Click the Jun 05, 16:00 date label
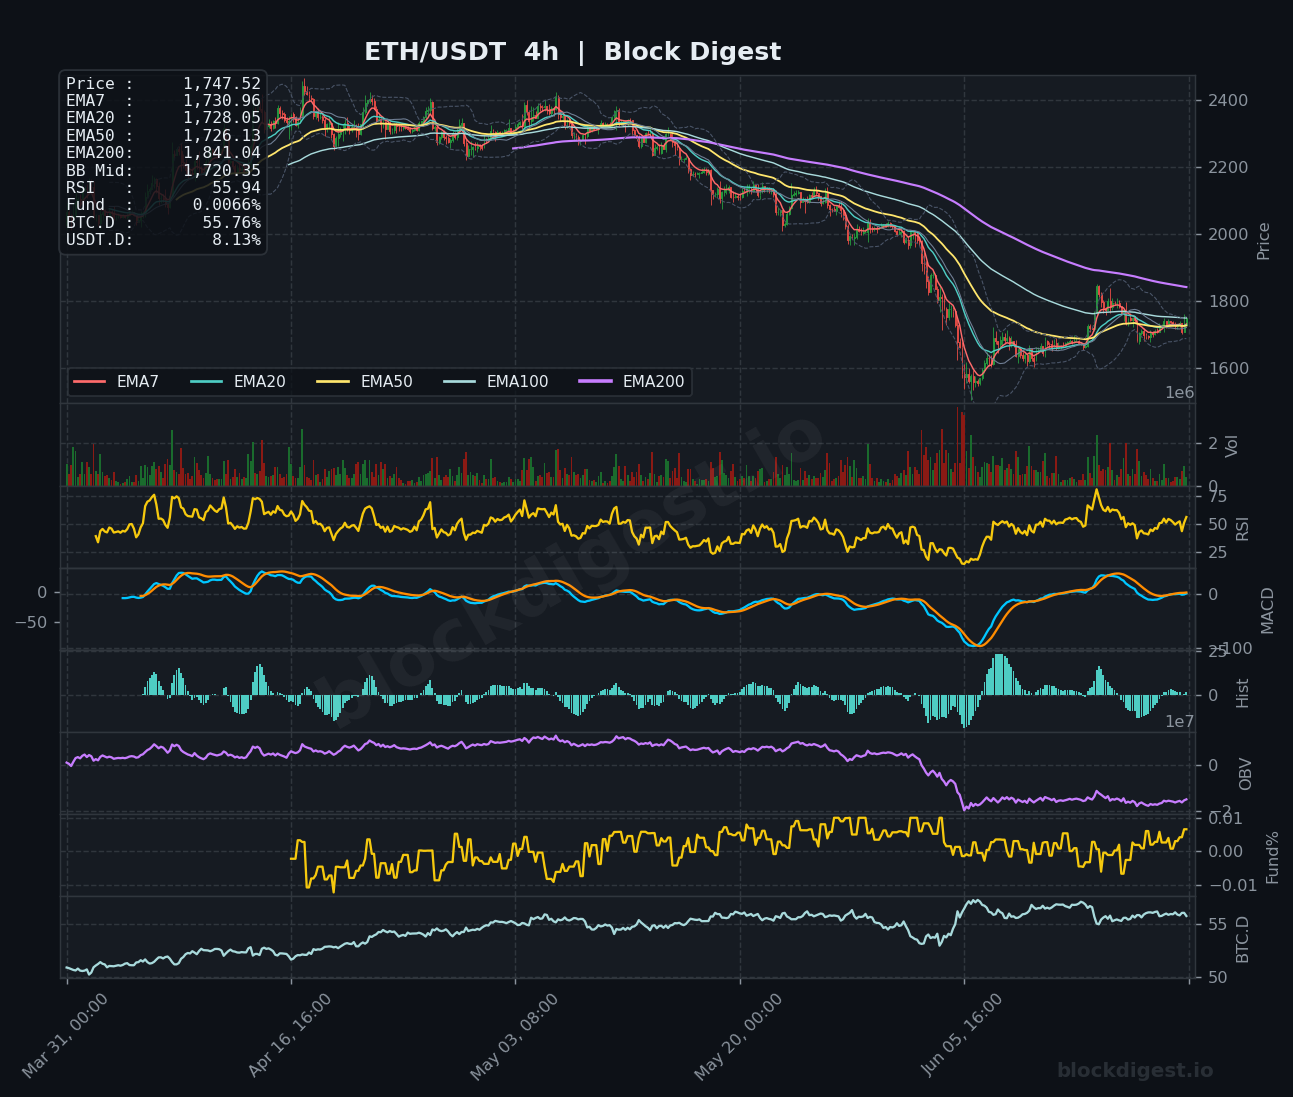The height and width of the screenshot is (1097, 1293). 963,1036
